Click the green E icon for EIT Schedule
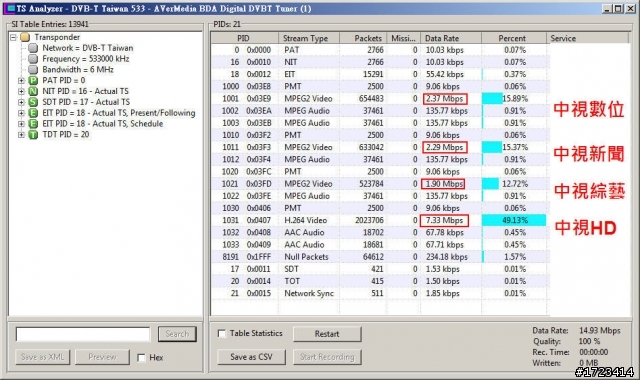 pyautogui.click(x=33, y=124)
